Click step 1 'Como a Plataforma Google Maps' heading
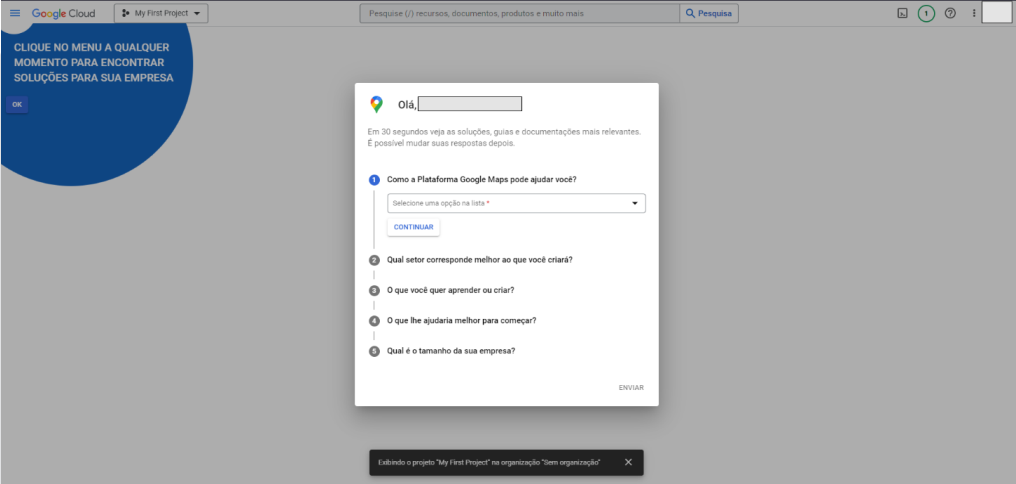Image resolution: width=1016 pixels, height=484 pixels. tap(481, 179)
